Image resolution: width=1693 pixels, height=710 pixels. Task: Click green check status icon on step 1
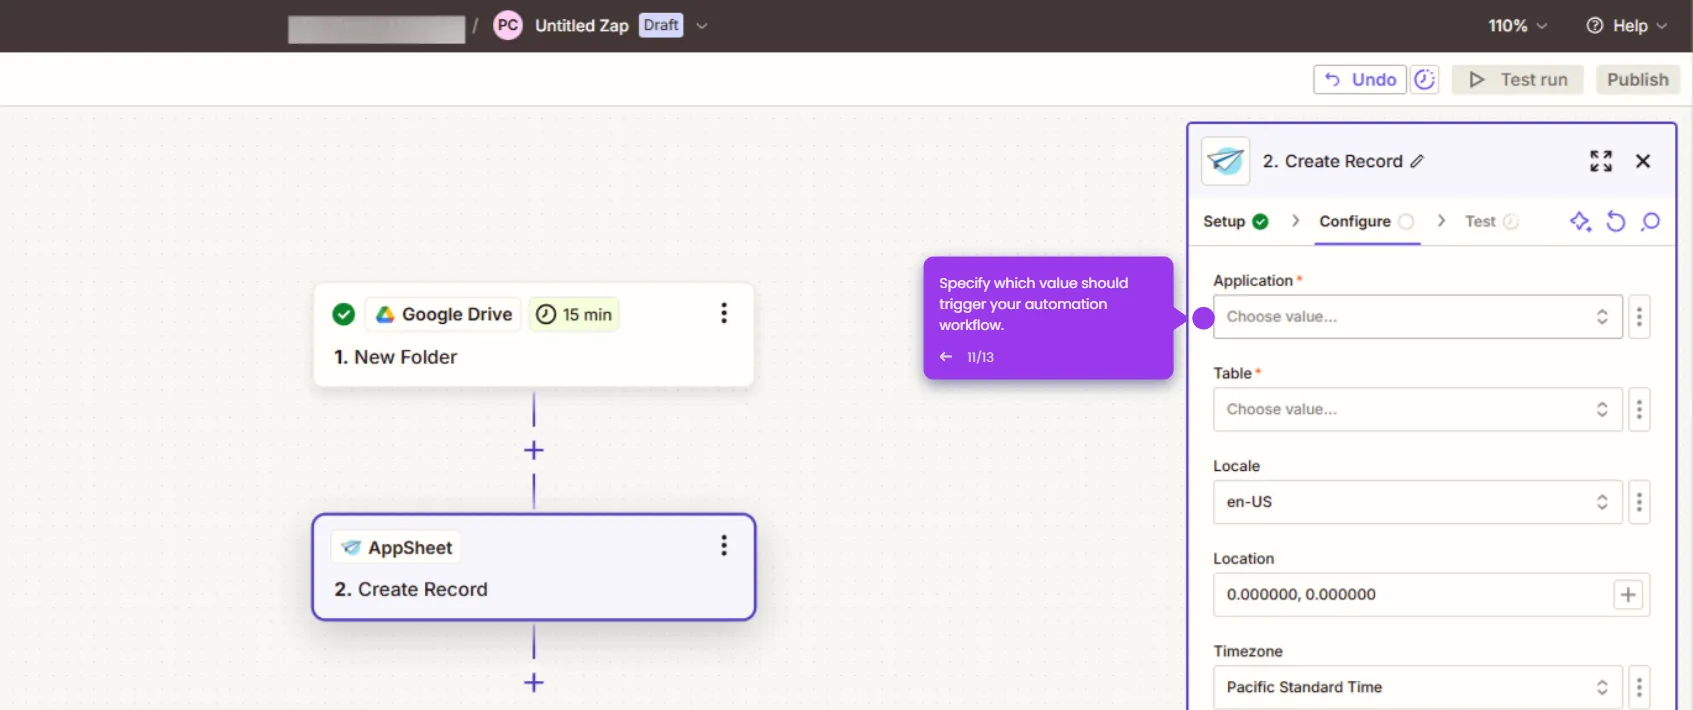tap(343, 314)
